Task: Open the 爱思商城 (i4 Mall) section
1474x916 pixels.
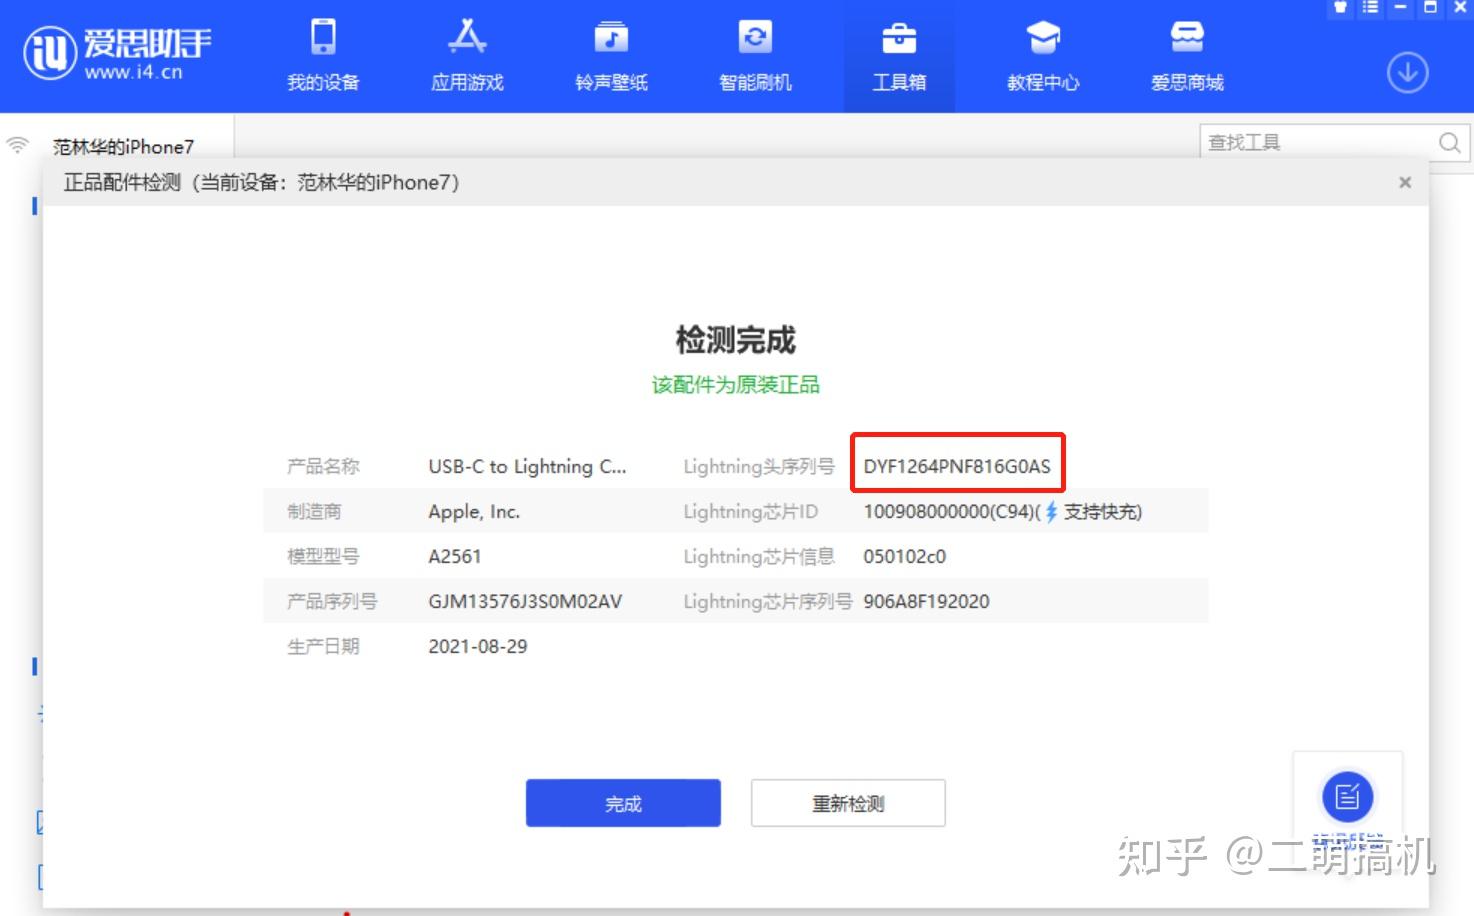Action: pos(1187,55)
